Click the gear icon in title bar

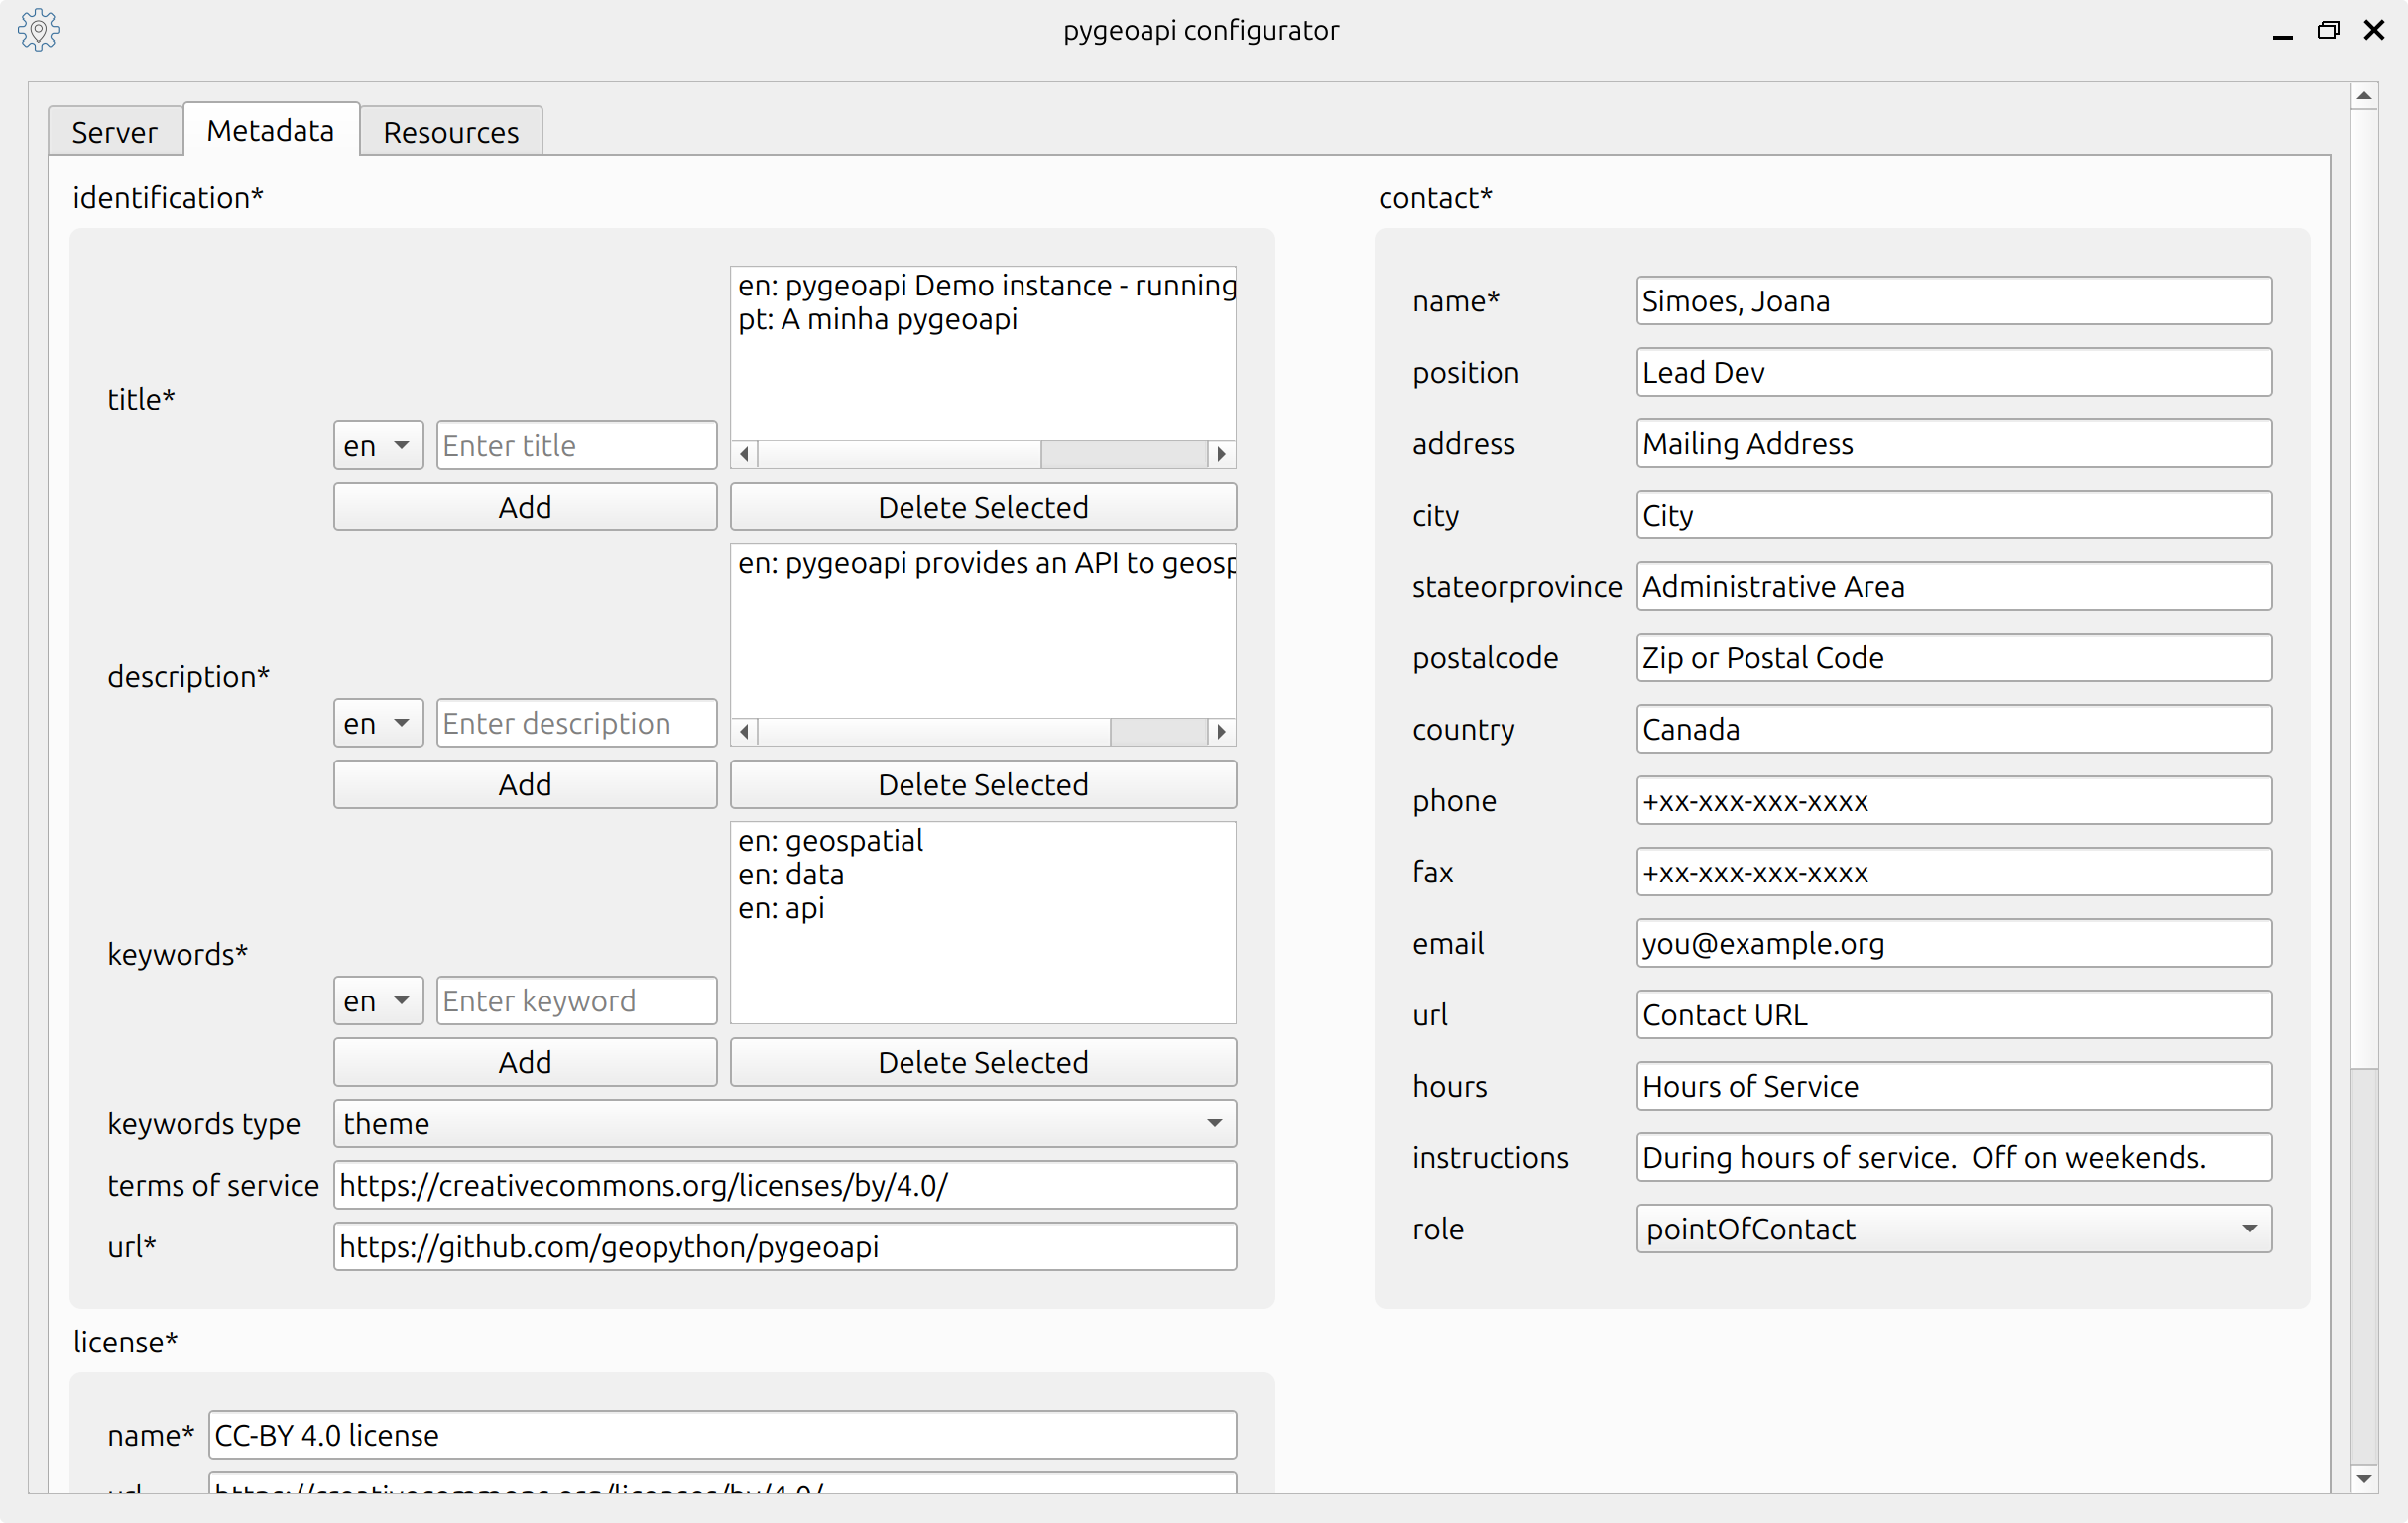[38, 30]
